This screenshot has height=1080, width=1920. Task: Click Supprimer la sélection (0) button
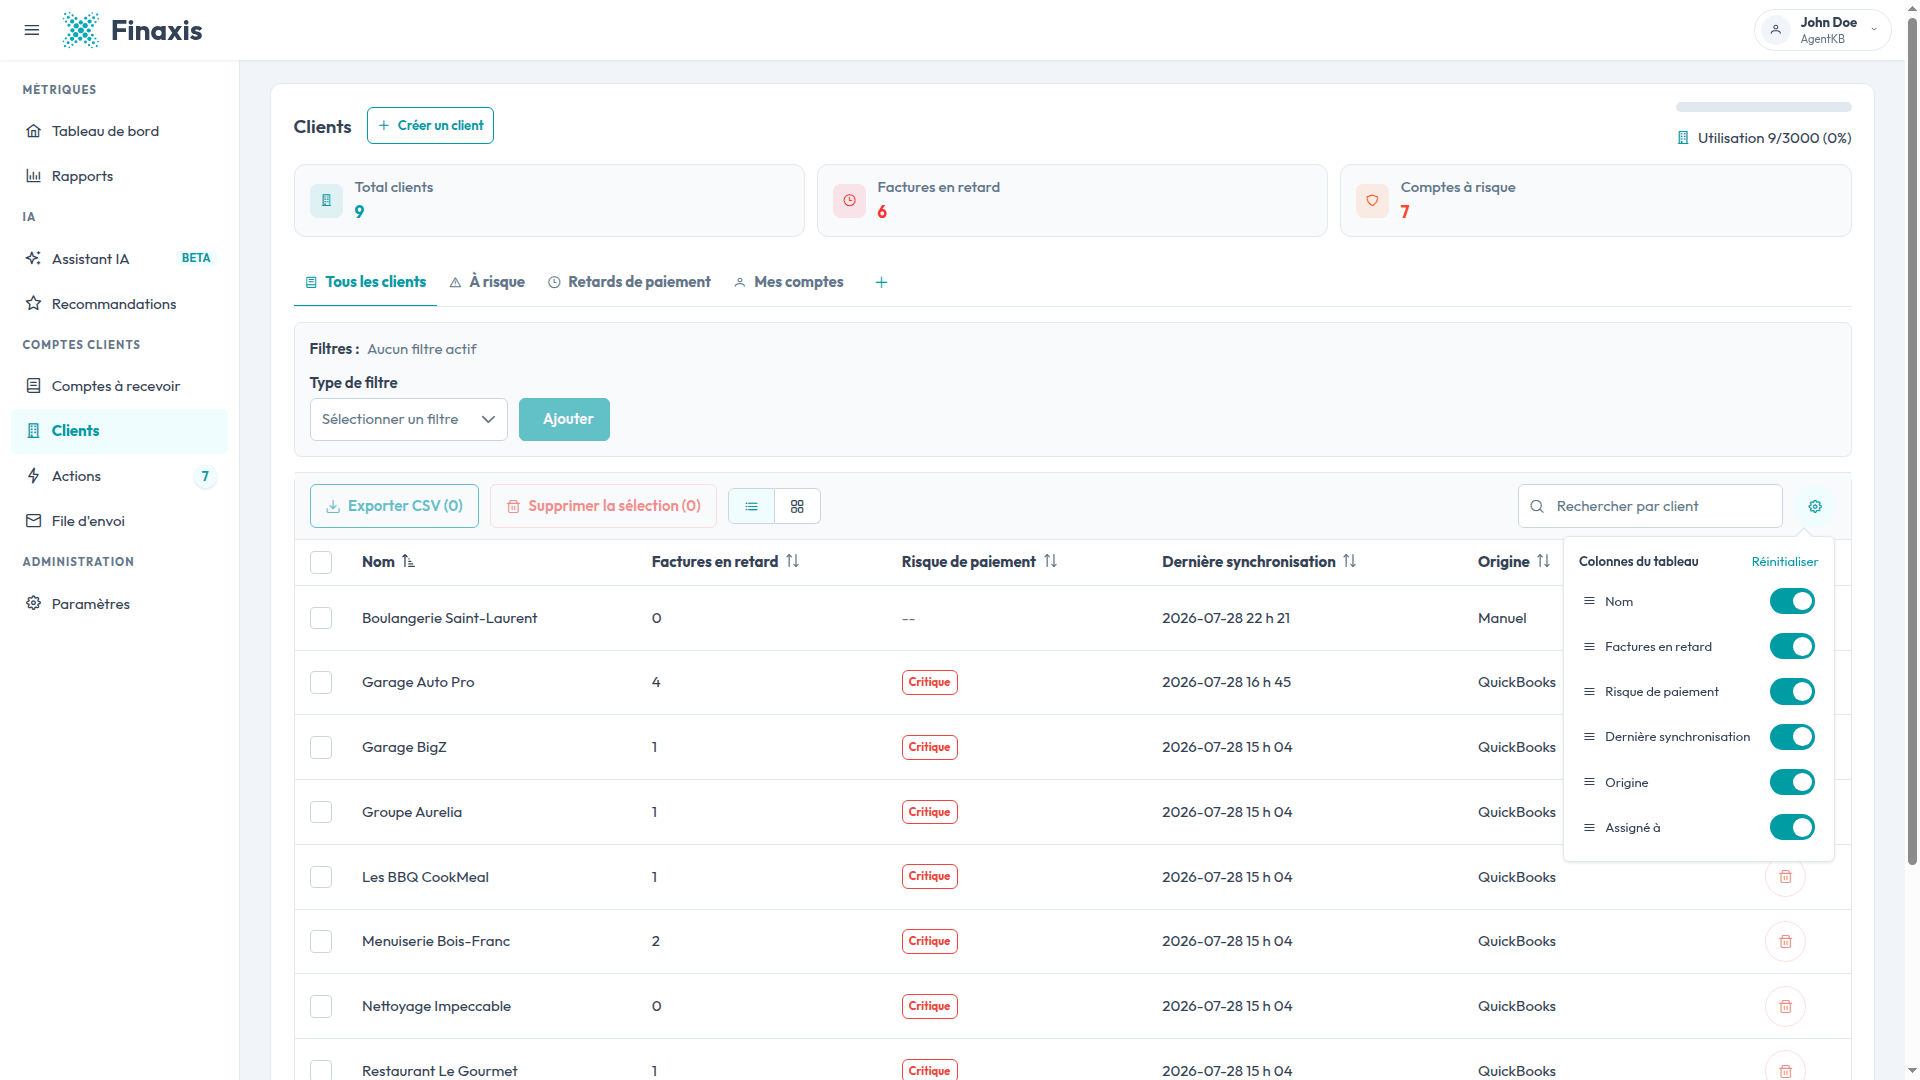coord(603,507)
